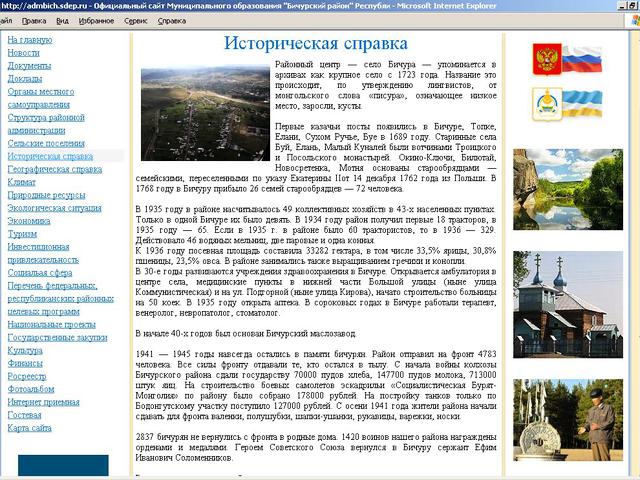Open Государственные закупки link
Viewport: 640px width, 480px height.
pyautogui.click(x=57, y=338)
